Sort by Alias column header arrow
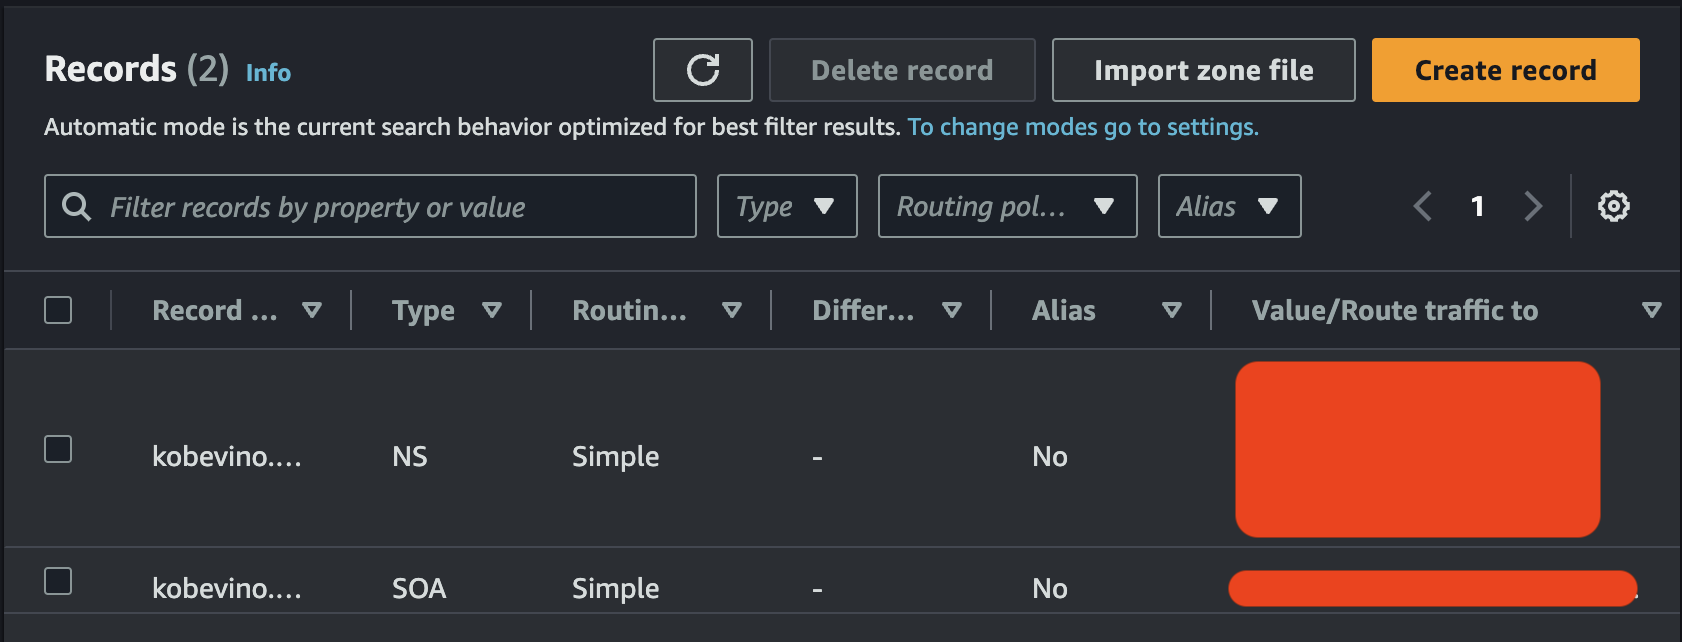Image resolution: width=1682 pixels, height=642 pixels. (1171, 310)
